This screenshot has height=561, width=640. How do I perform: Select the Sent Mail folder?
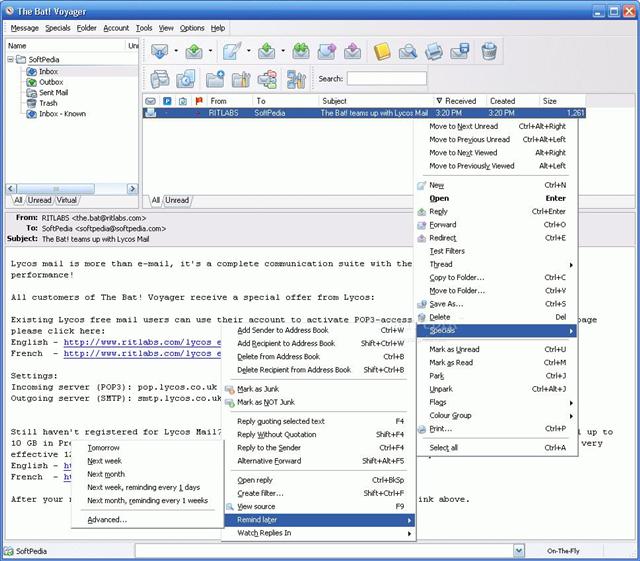53,93
